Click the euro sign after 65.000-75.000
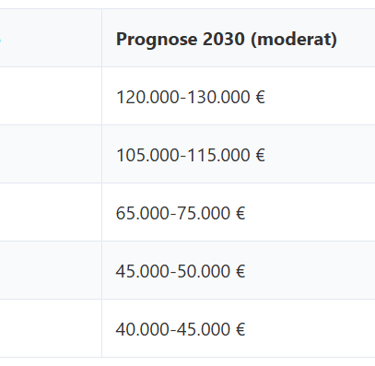Image resolution: width=375 pixels, height=366 pixels. pyautogui.click(x=241, y=213)
